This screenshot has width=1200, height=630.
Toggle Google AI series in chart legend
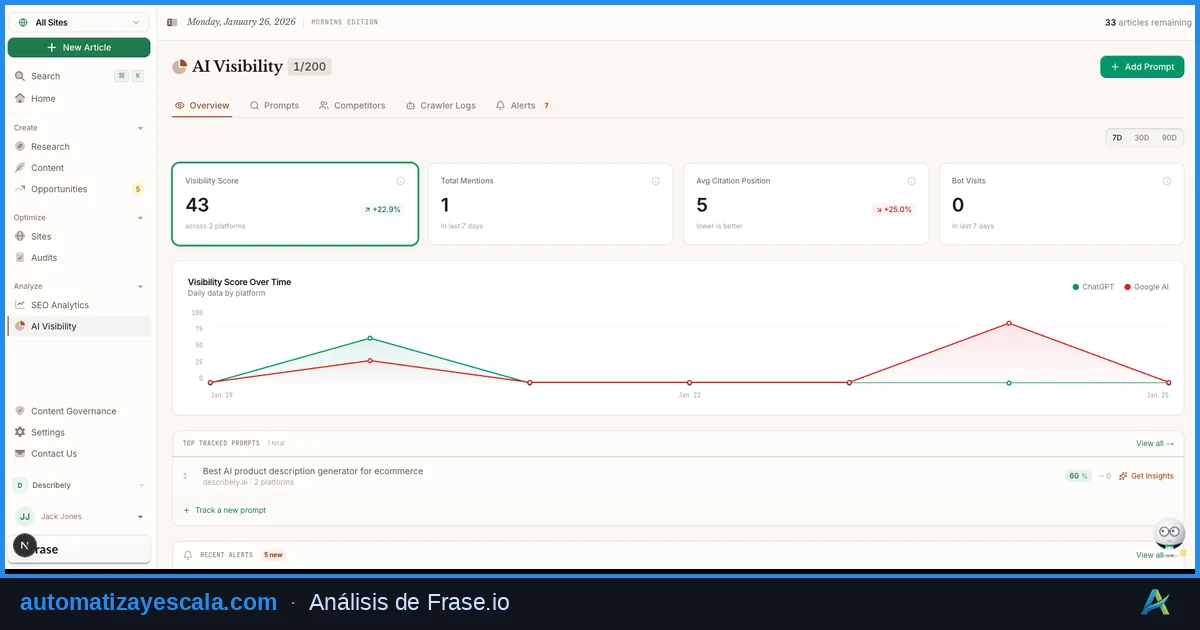[x=1147, y=287]
